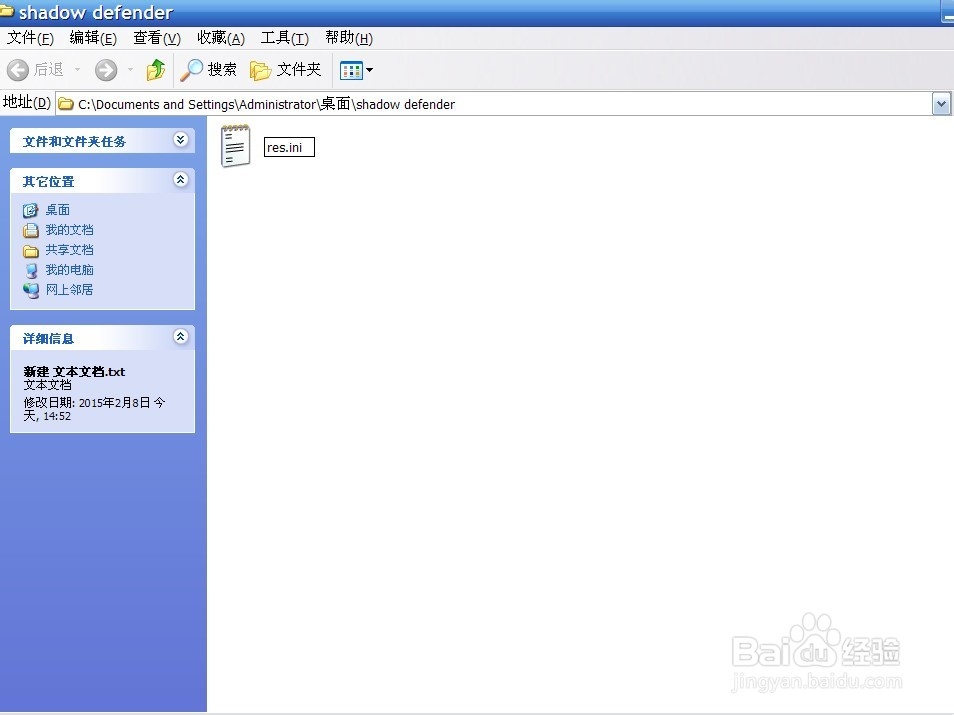954x715 pixels.
Task: Open Forward button history dropdown arrow
Action: point(130,70)
